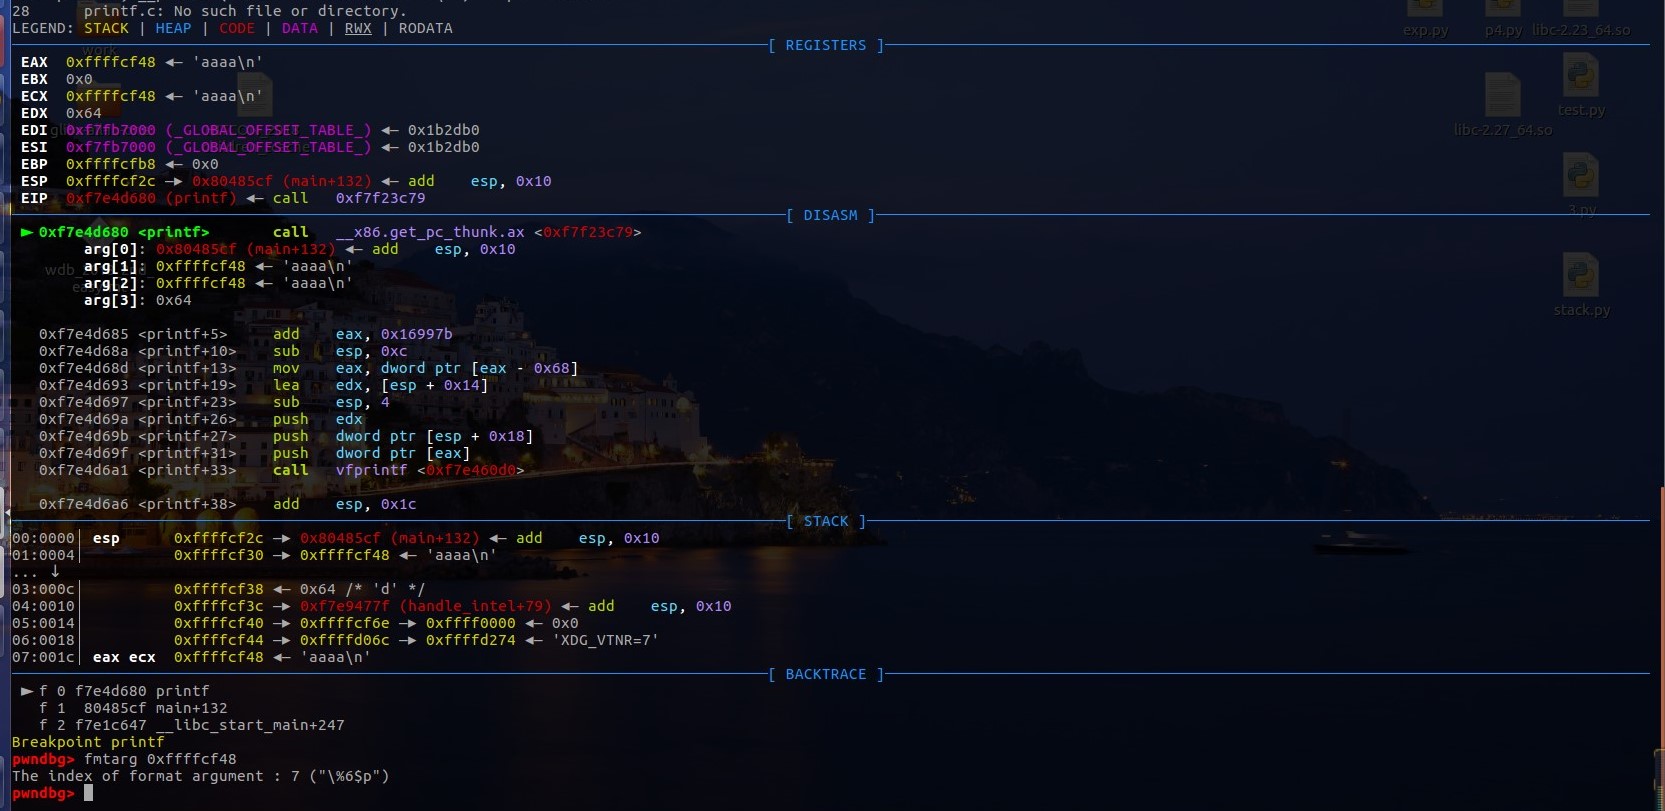Click the HEAP label in the legend
The width and height of the screenshot is (1665, 811).
[x=173, y=28]
